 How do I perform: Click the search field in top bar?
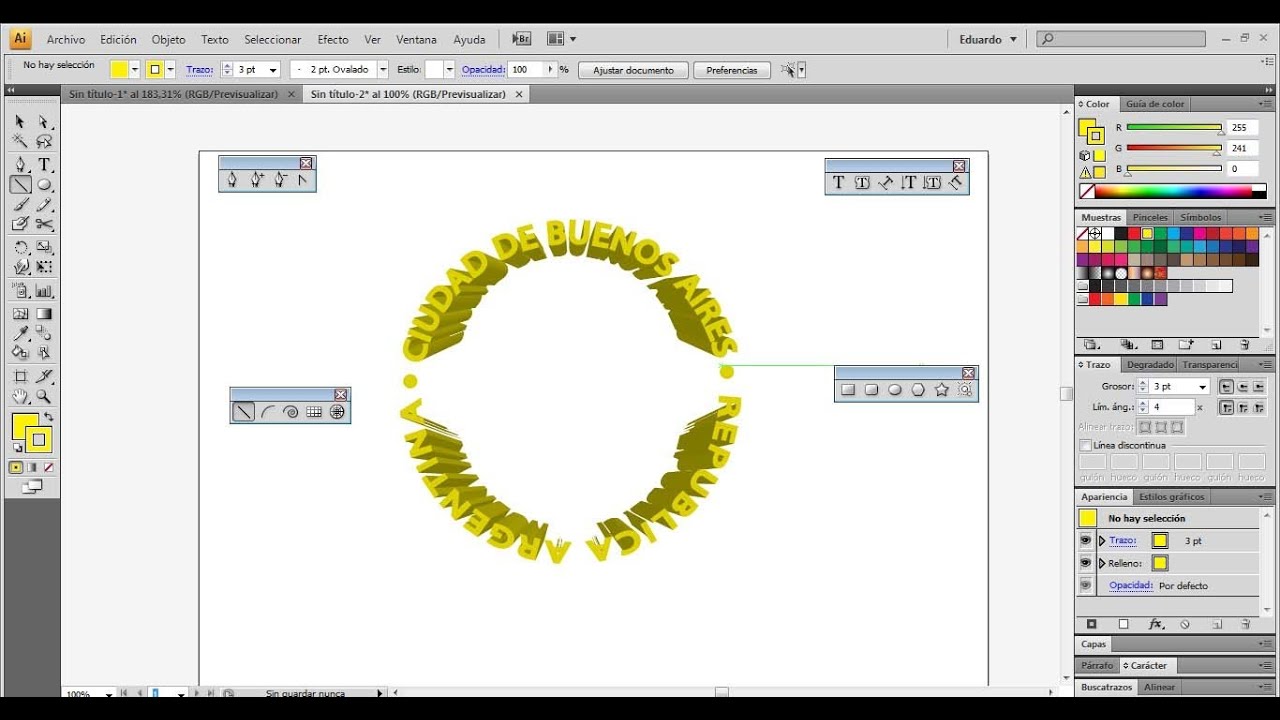point(1121,39)
